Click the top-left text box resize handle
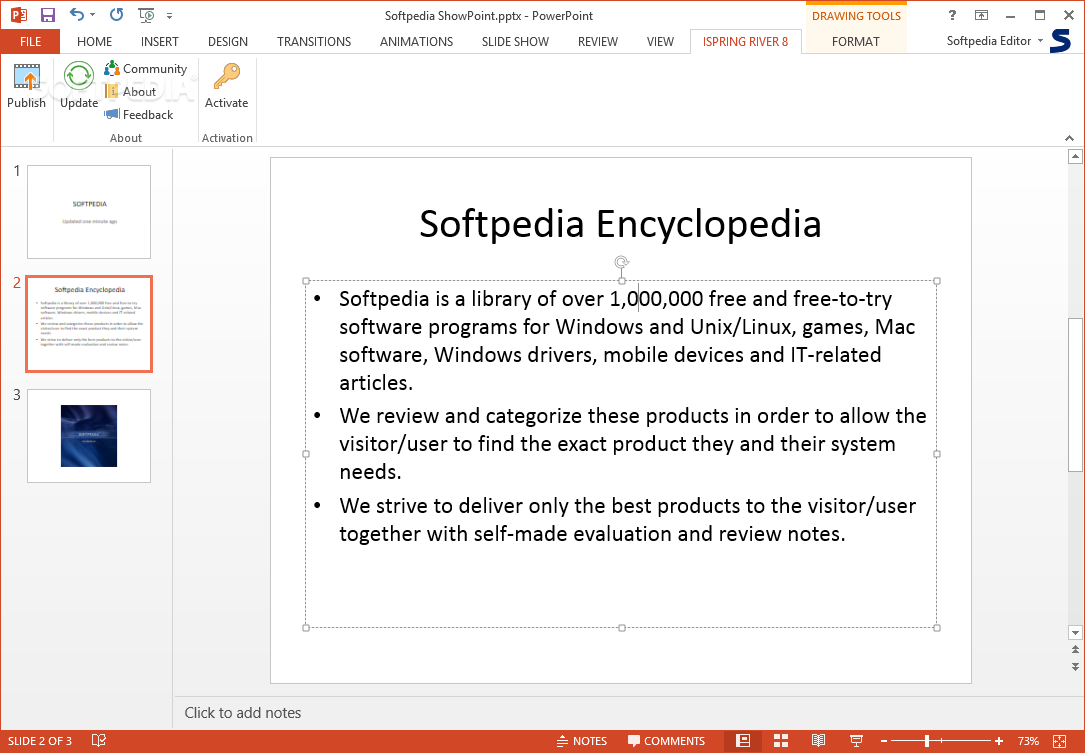1085x753 pixels. click(306, 281)
